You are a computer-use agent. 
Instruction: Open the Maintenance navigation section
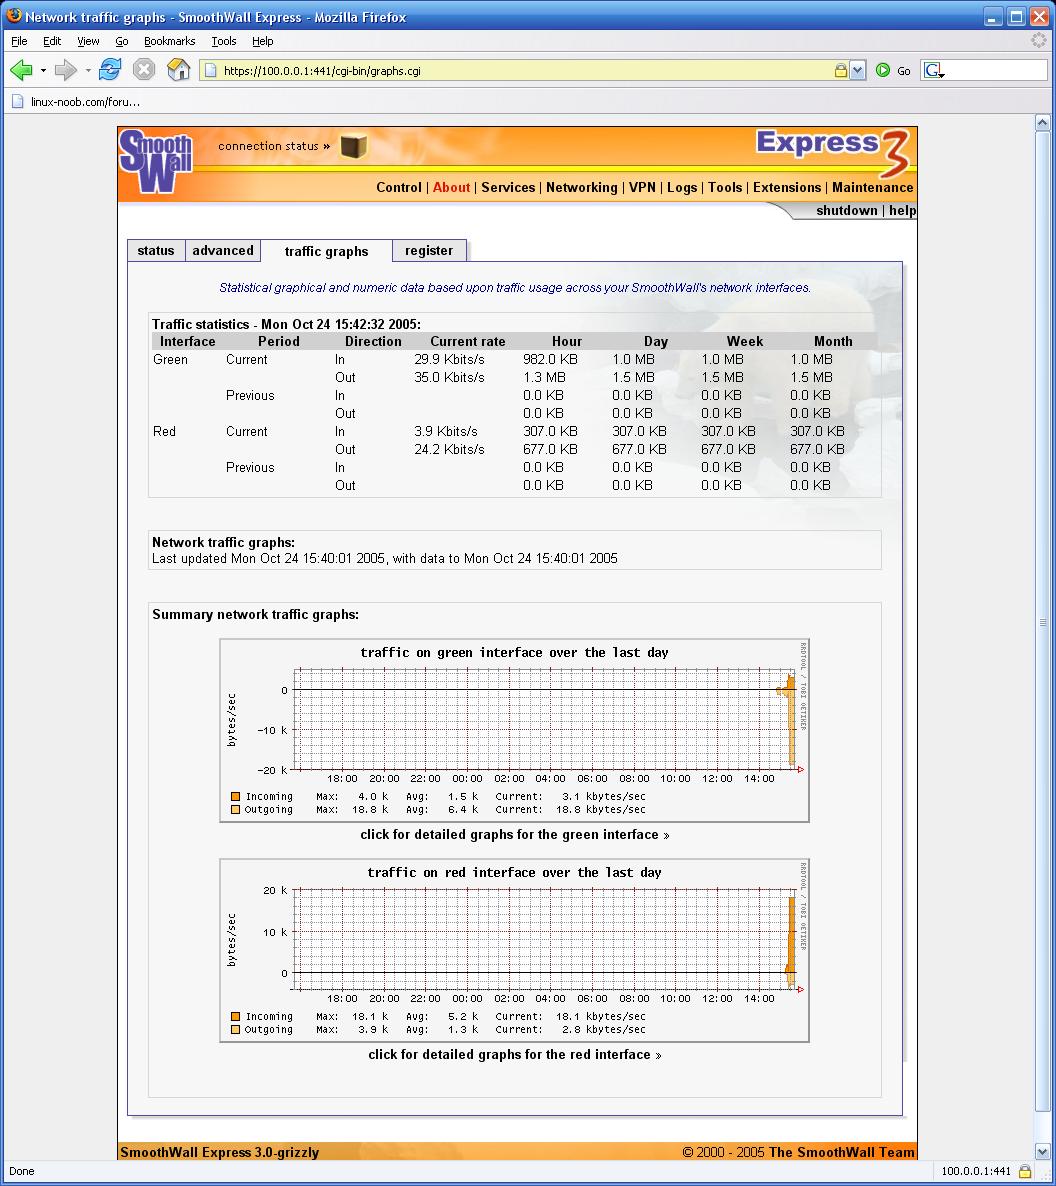click(873, 188)
